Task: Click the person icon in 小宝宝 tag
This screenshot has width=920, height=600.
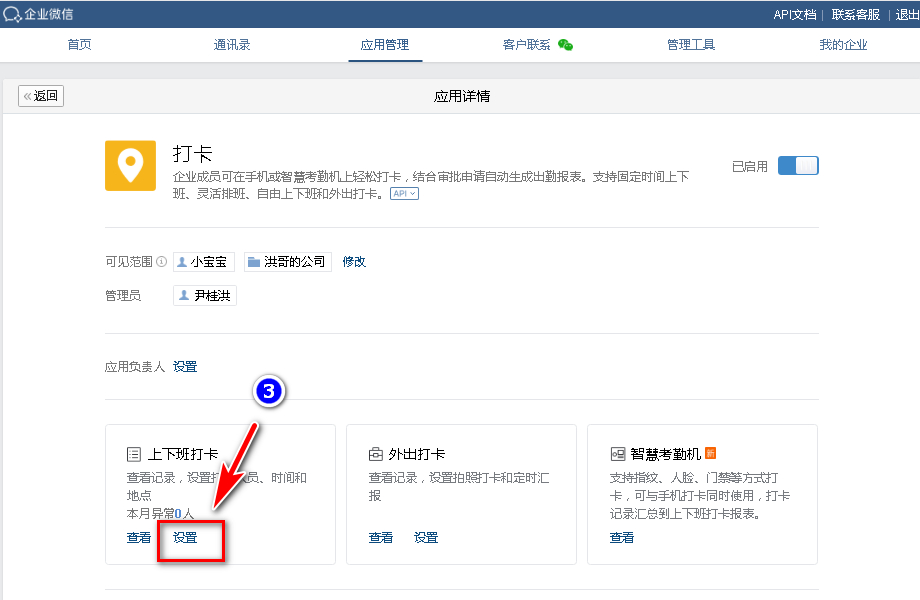Action: point(182,262)
